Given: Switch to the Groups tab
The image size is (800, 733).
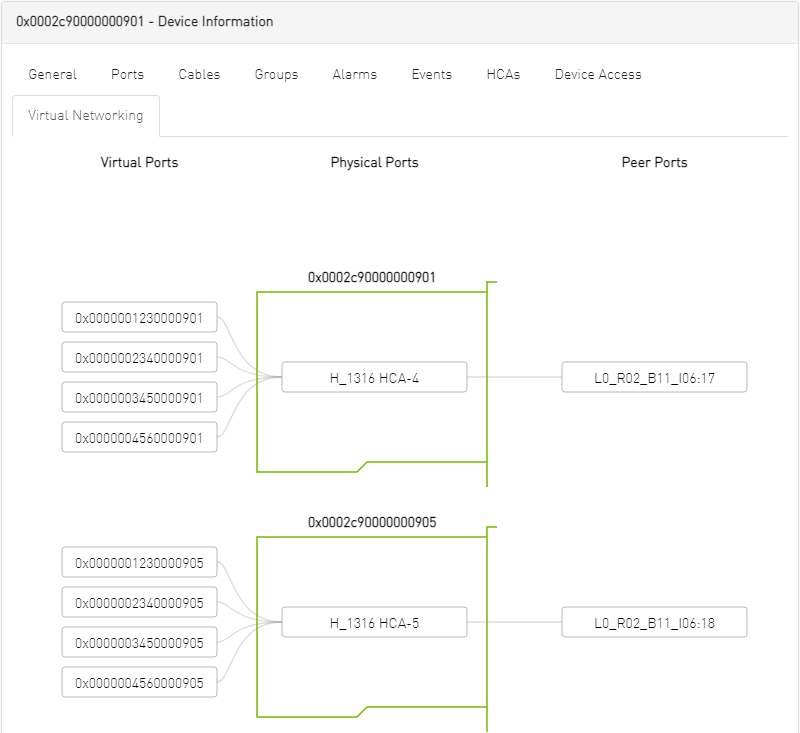Looking at the screenshot, I should (x=276, y=74).
